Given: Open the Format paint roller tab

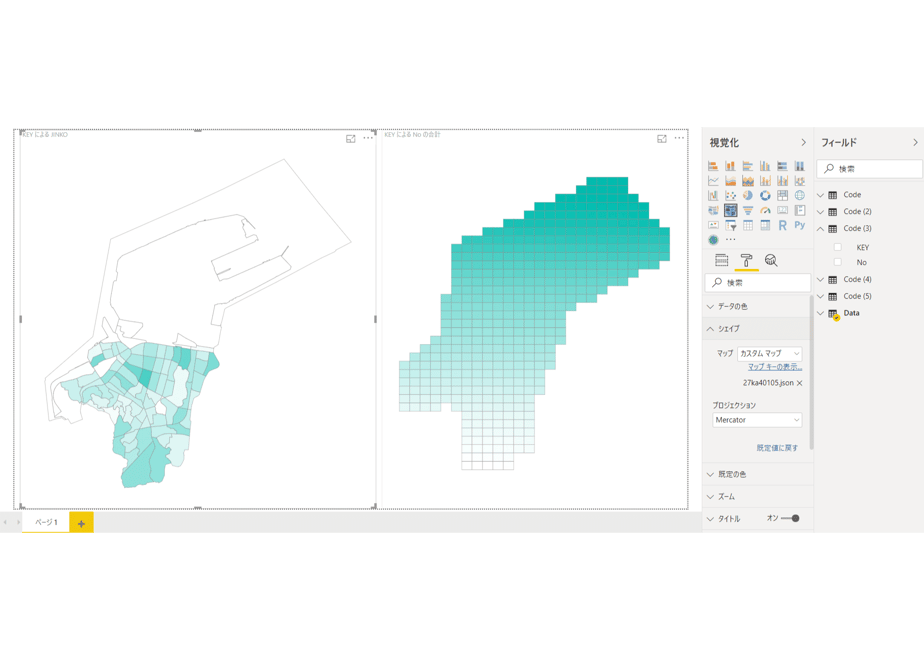Looking at the screenshot, I should (746, 260).
